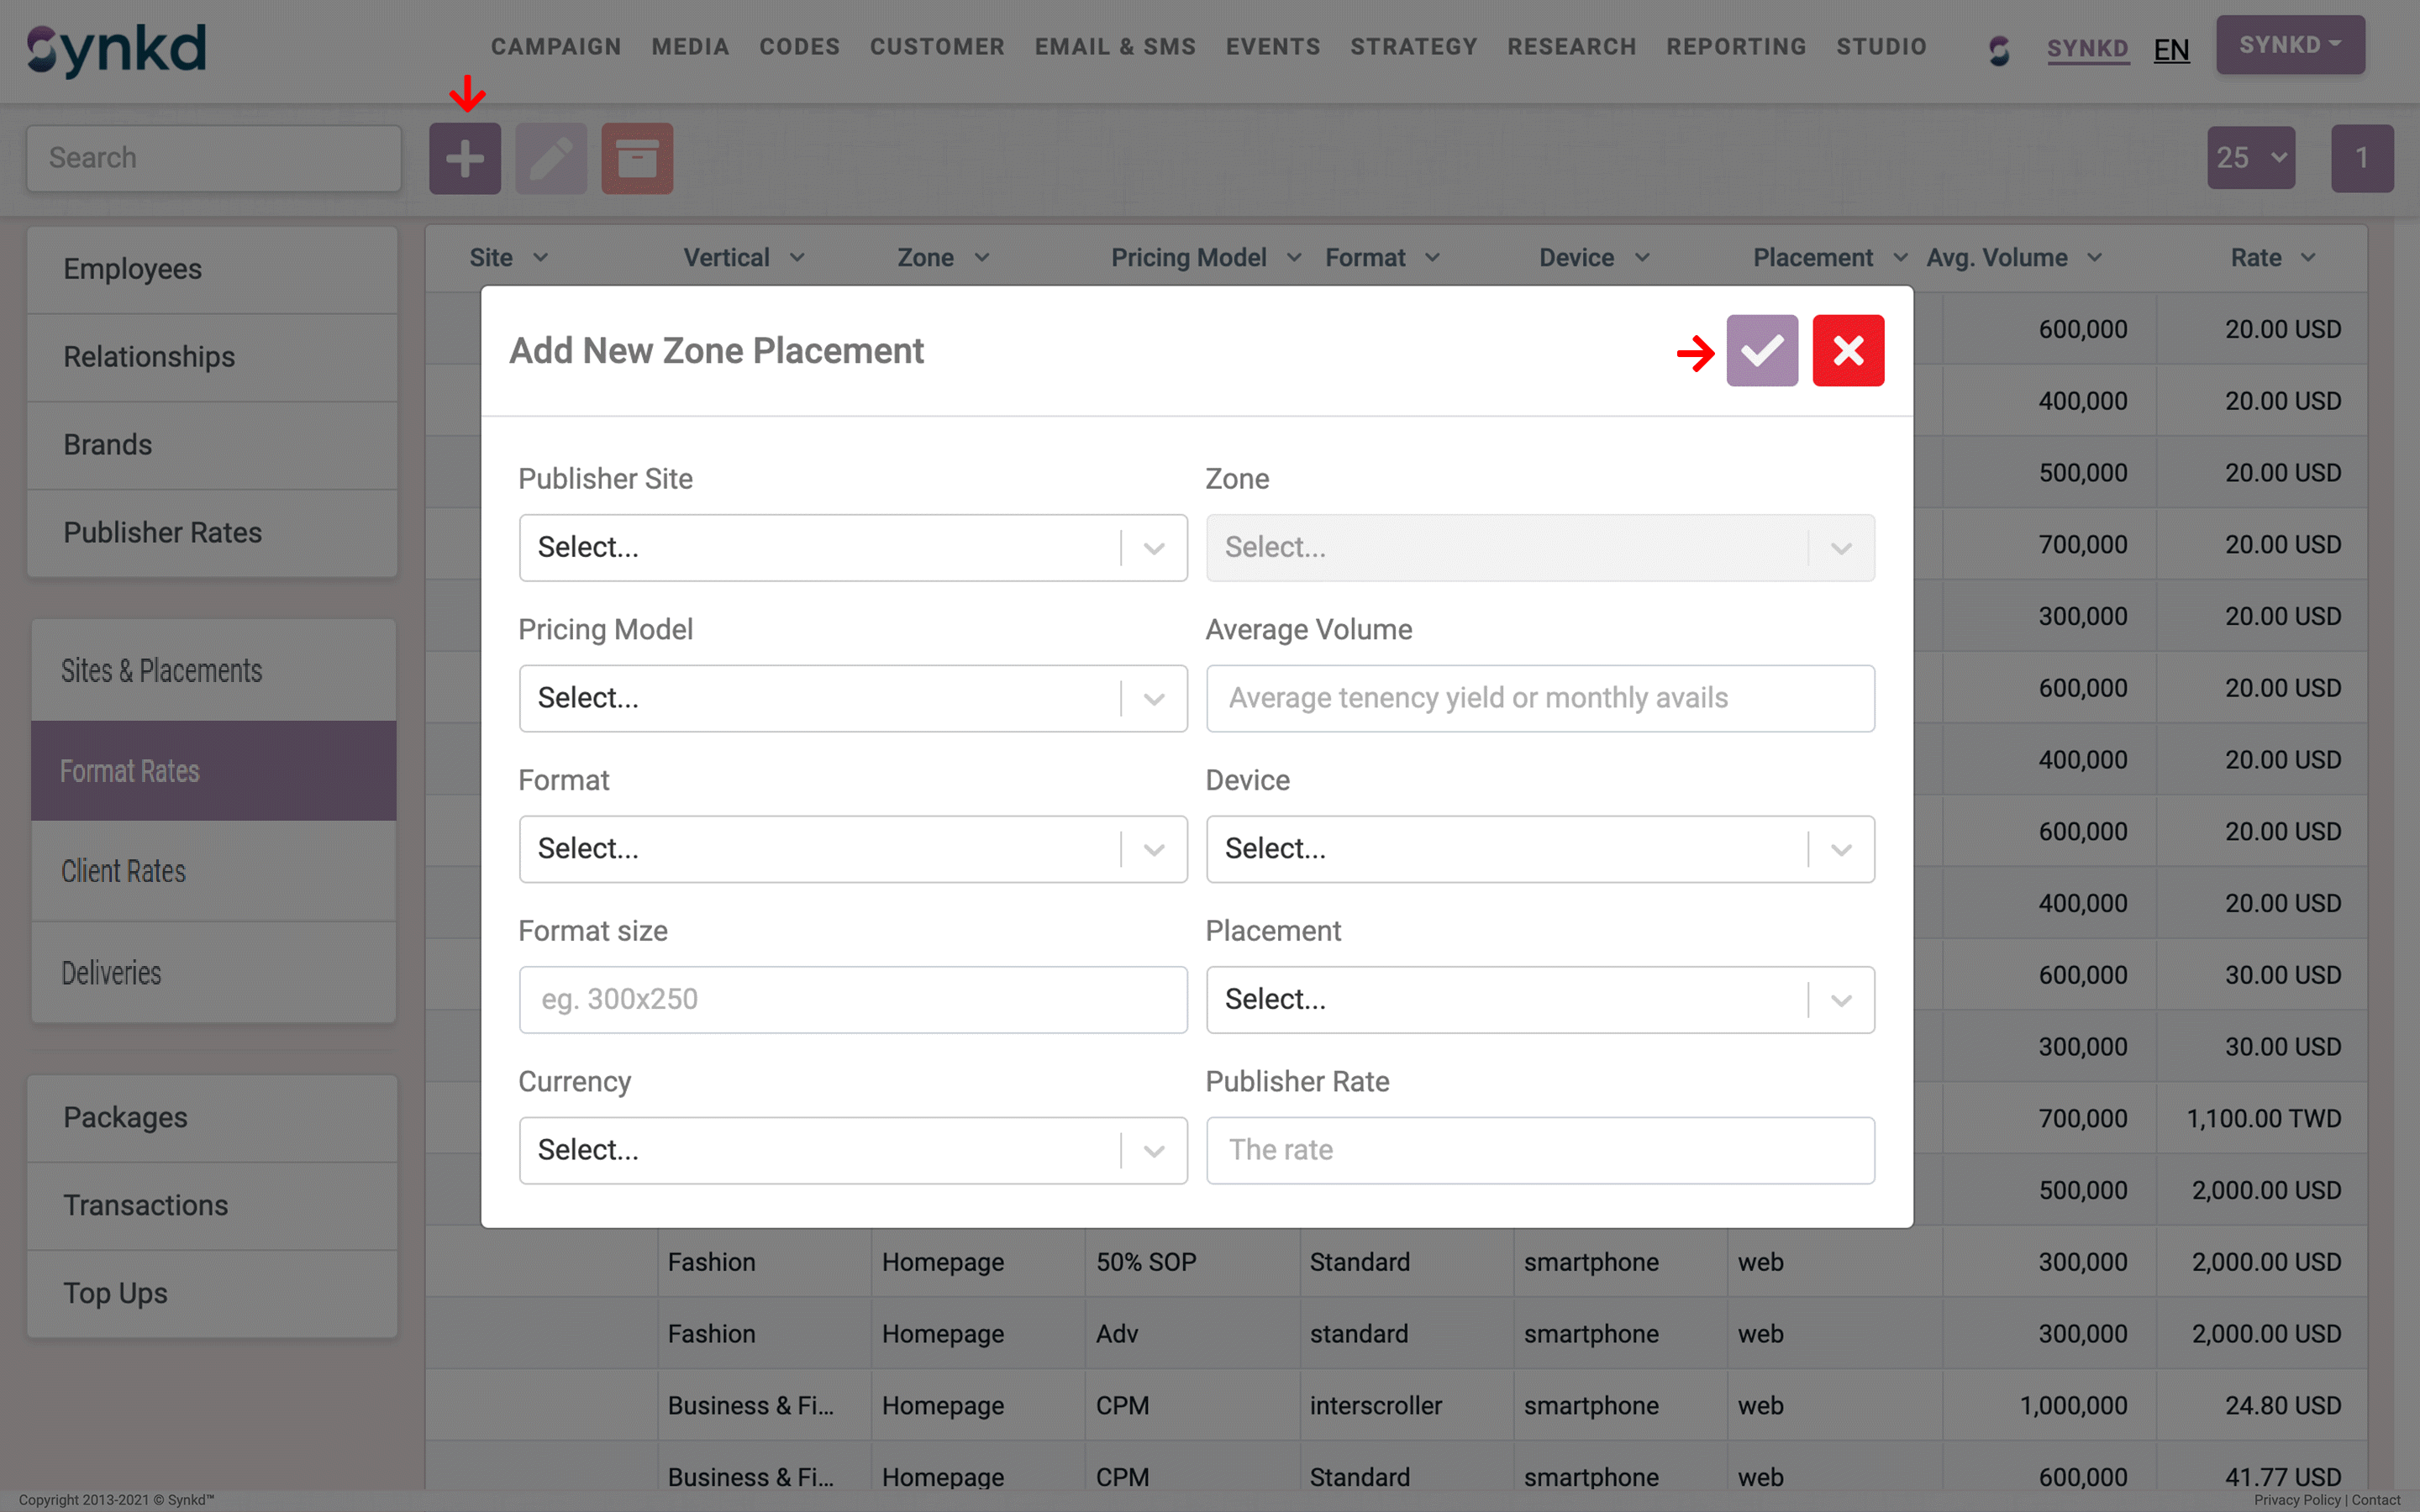
Task: Open the SYNKD account button top-right
Action: (x=2290, y=44)
